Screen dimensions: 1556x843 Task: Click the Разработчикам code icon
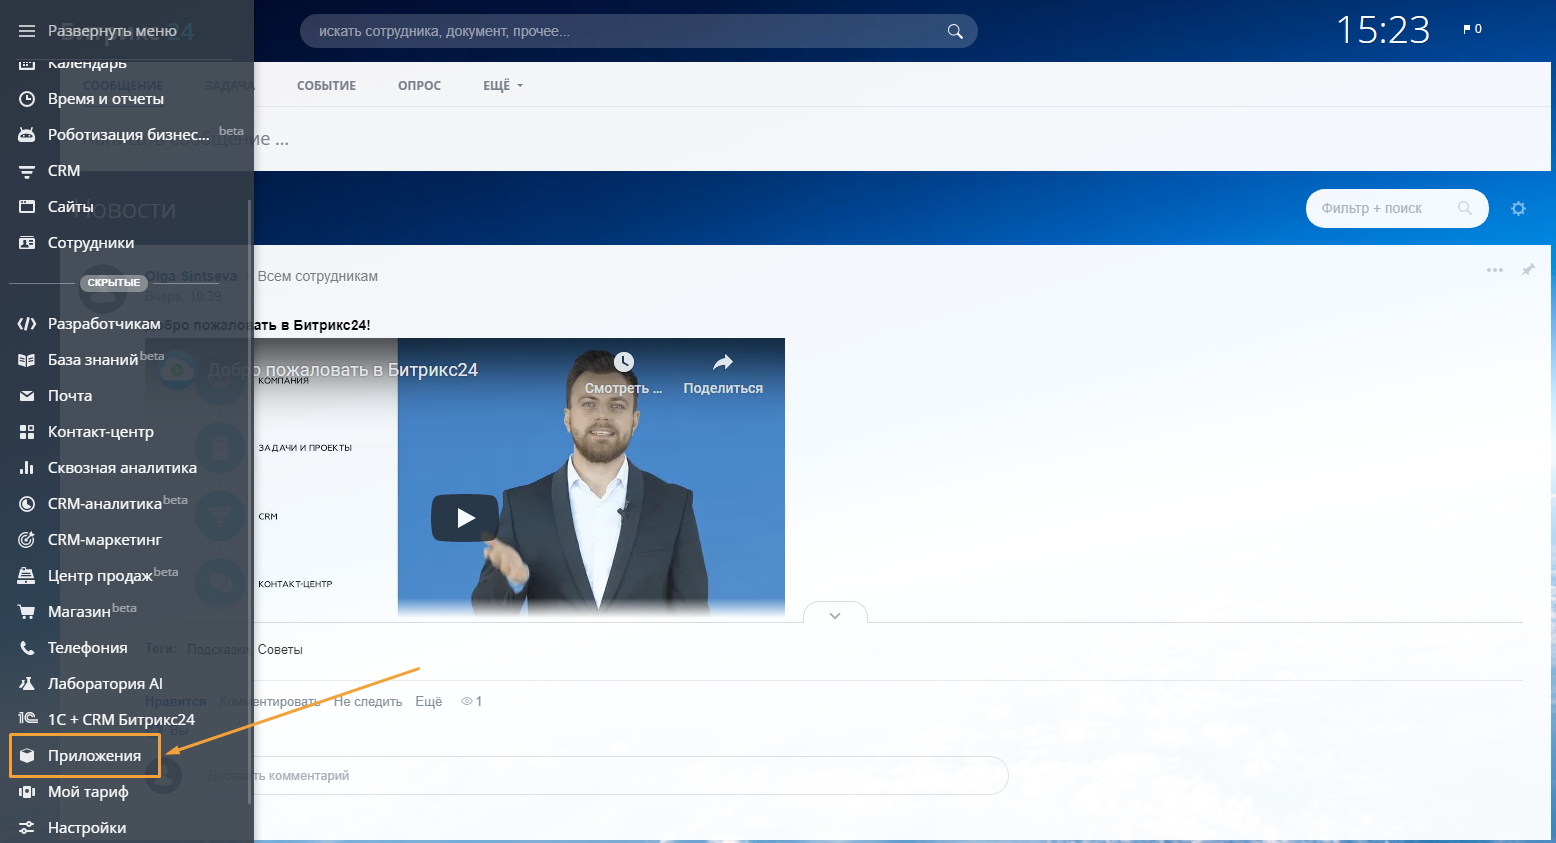(27, 324)
